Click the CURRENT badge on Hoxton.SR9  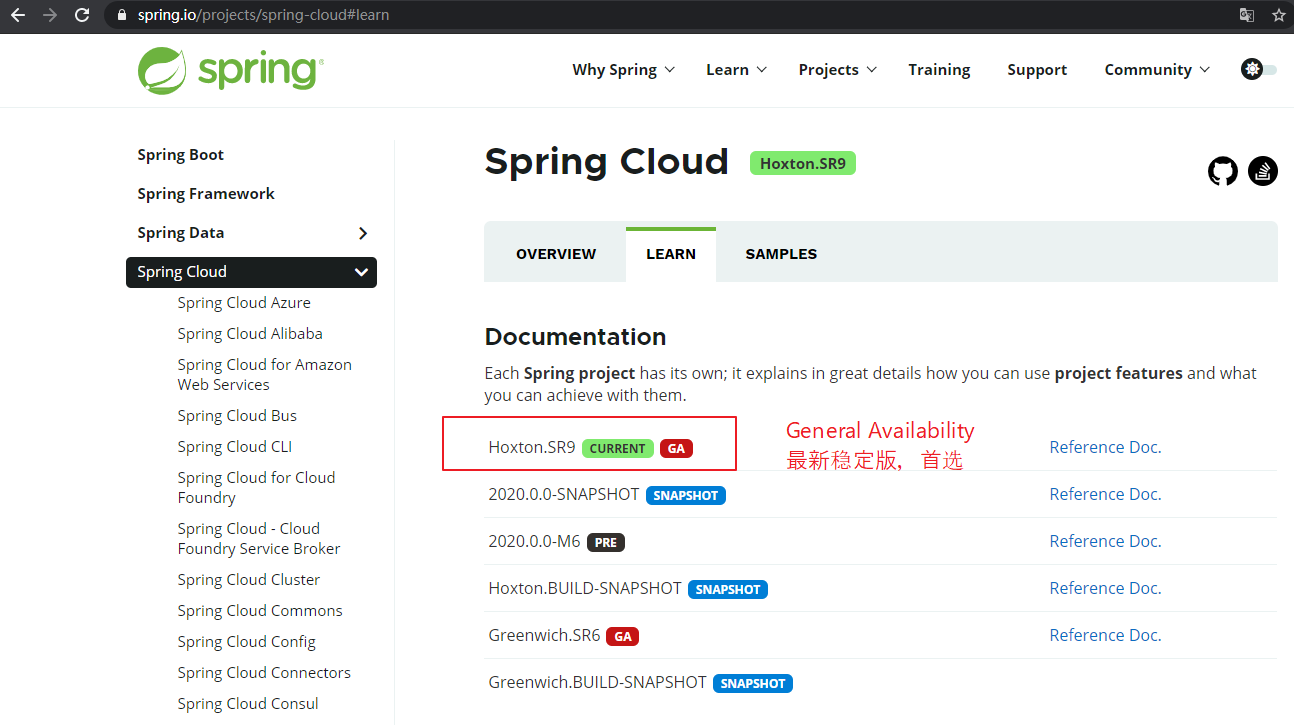(617, 448)
